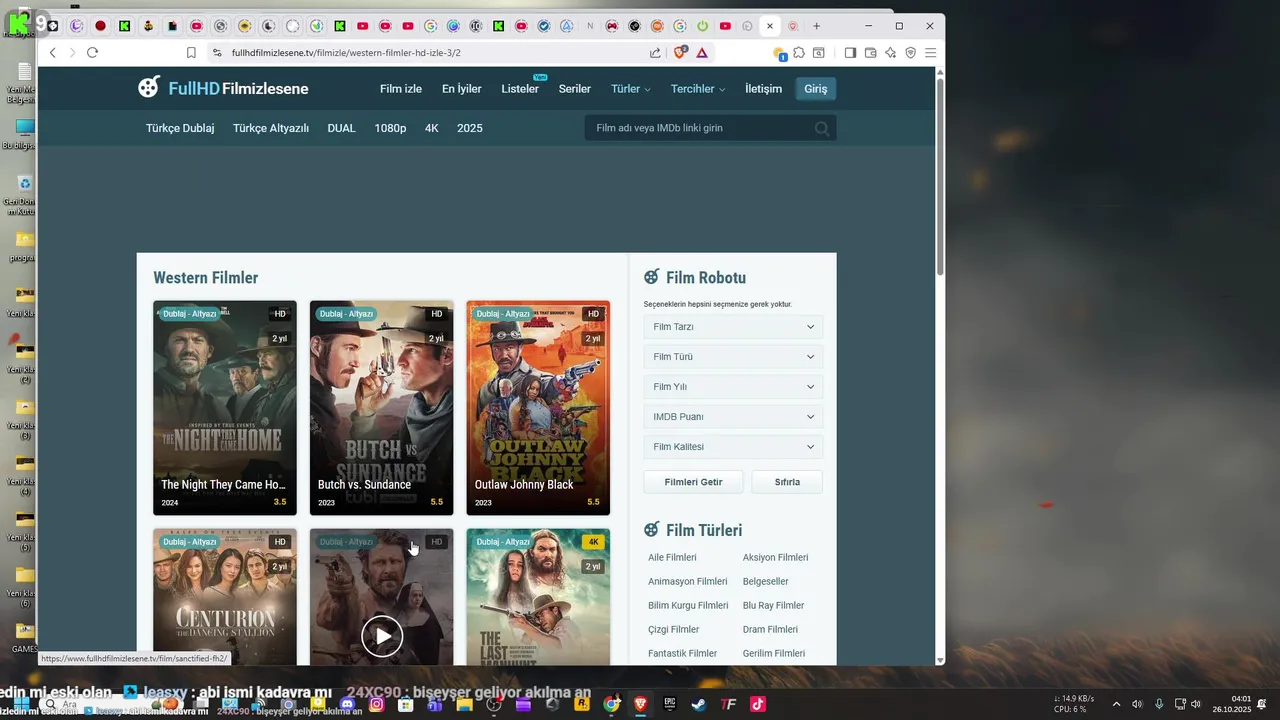Expand the Film Yılı dropdown
Viewport: 1280px width, 720px height.
pos(733,387)
